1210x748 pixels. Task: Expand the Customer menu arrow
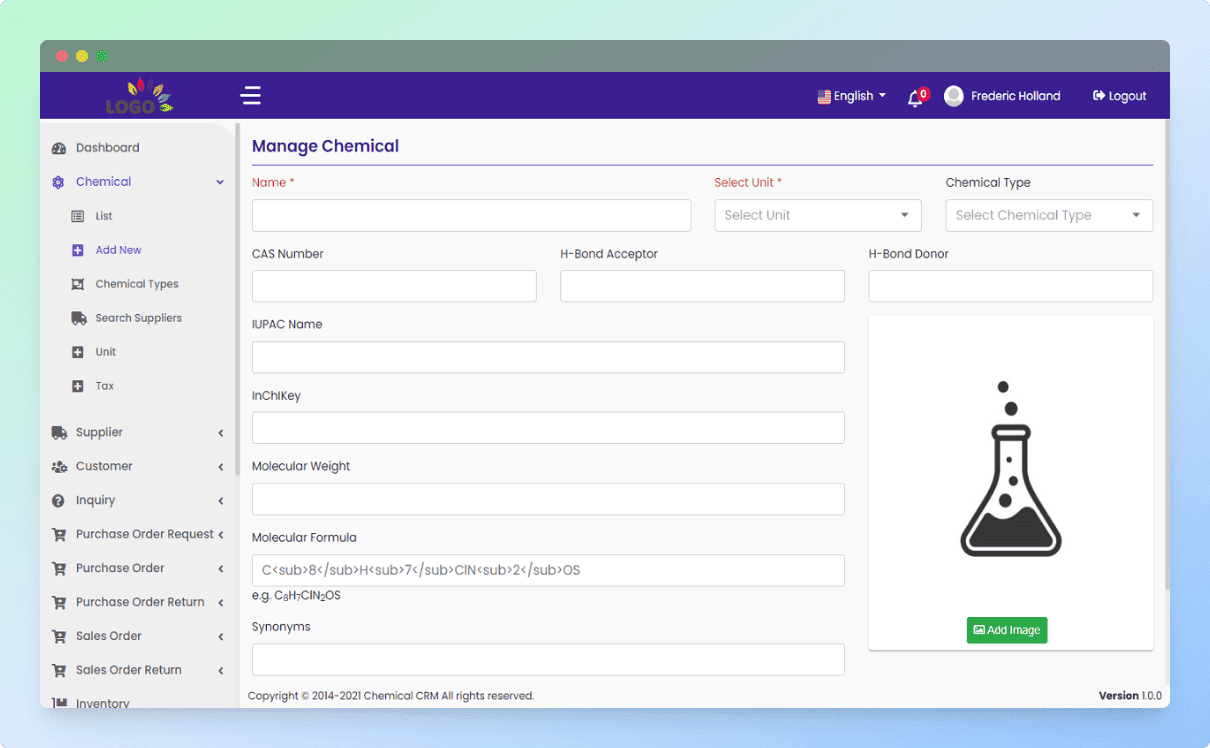pyautogui.click(x=220, y=467)
